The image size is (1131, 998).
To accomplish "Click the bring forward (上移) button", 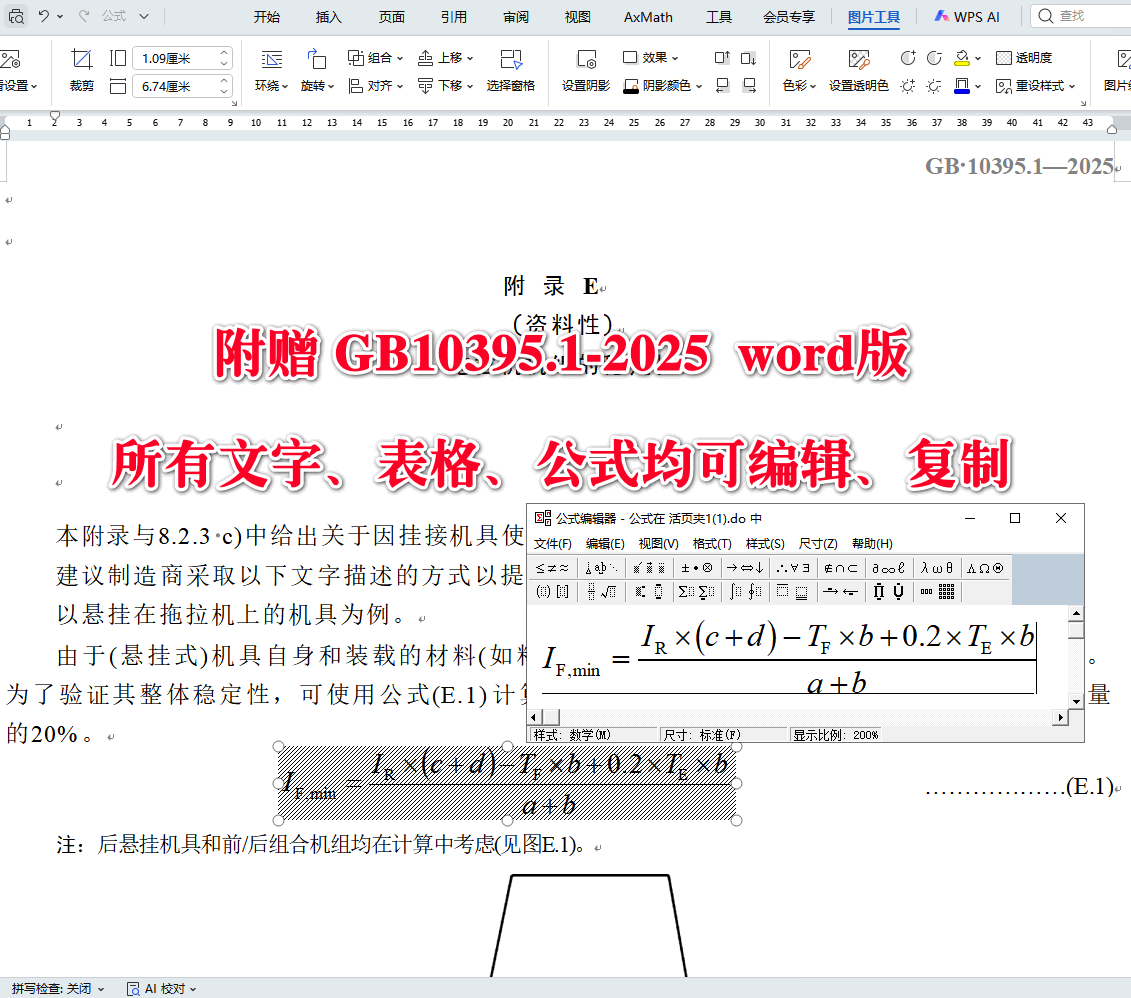I will coord(438,58).
